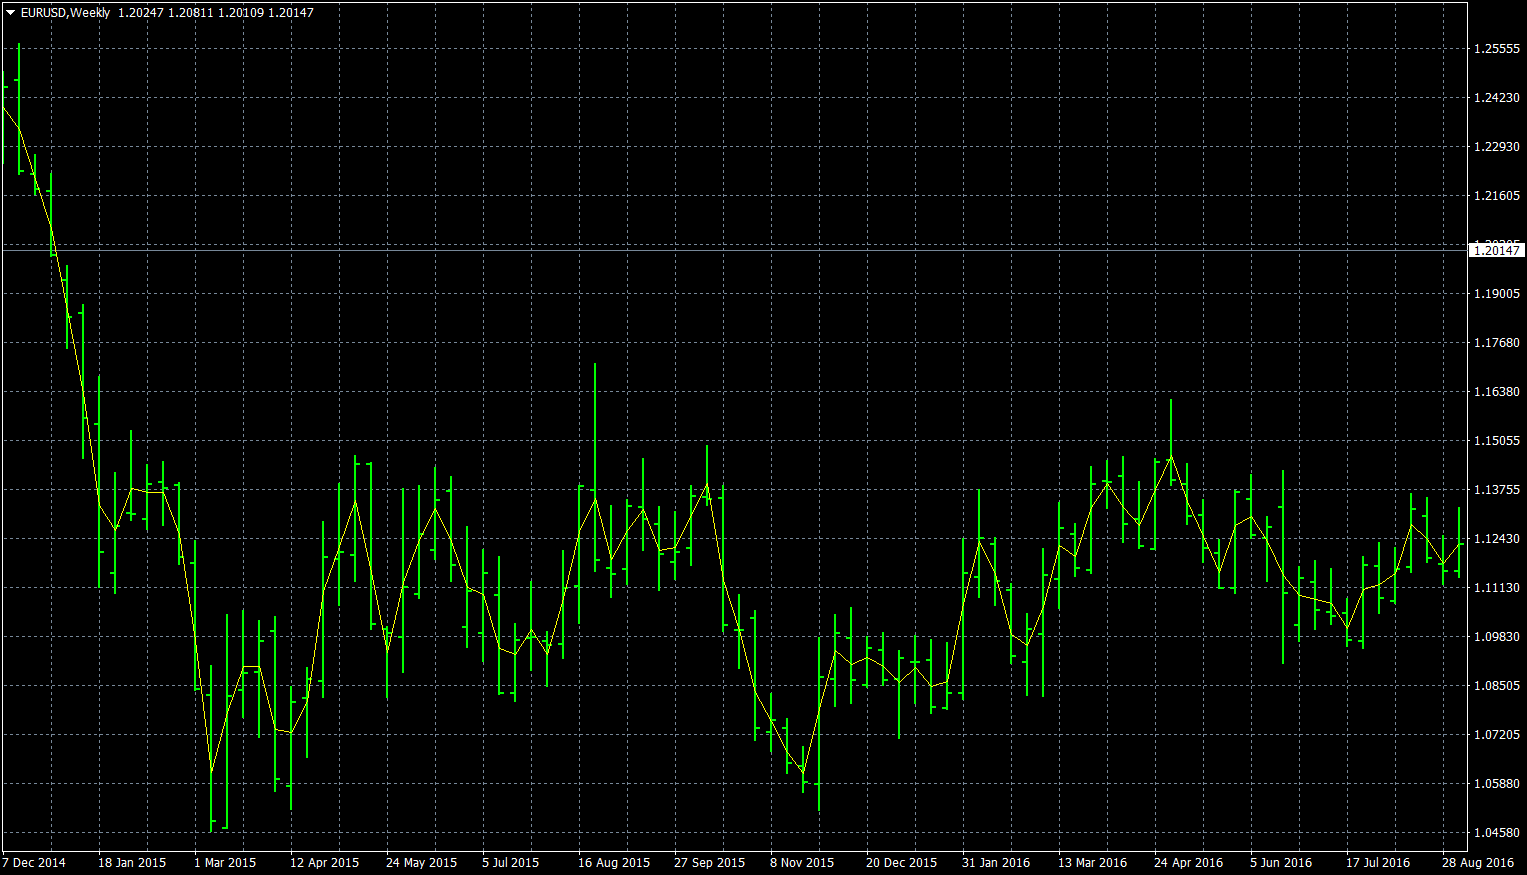Click the 28 Aug 2016 date label

pyautogui.click(x=1478, y=862)
